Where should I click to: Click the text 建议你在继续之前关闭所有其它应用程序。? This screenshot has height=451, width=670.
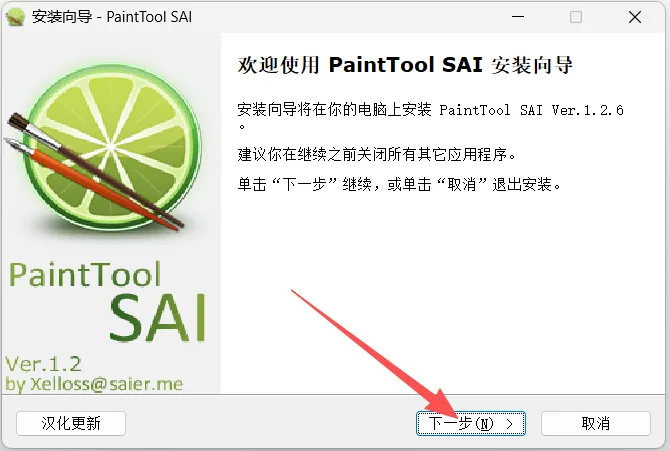[377, 154]
